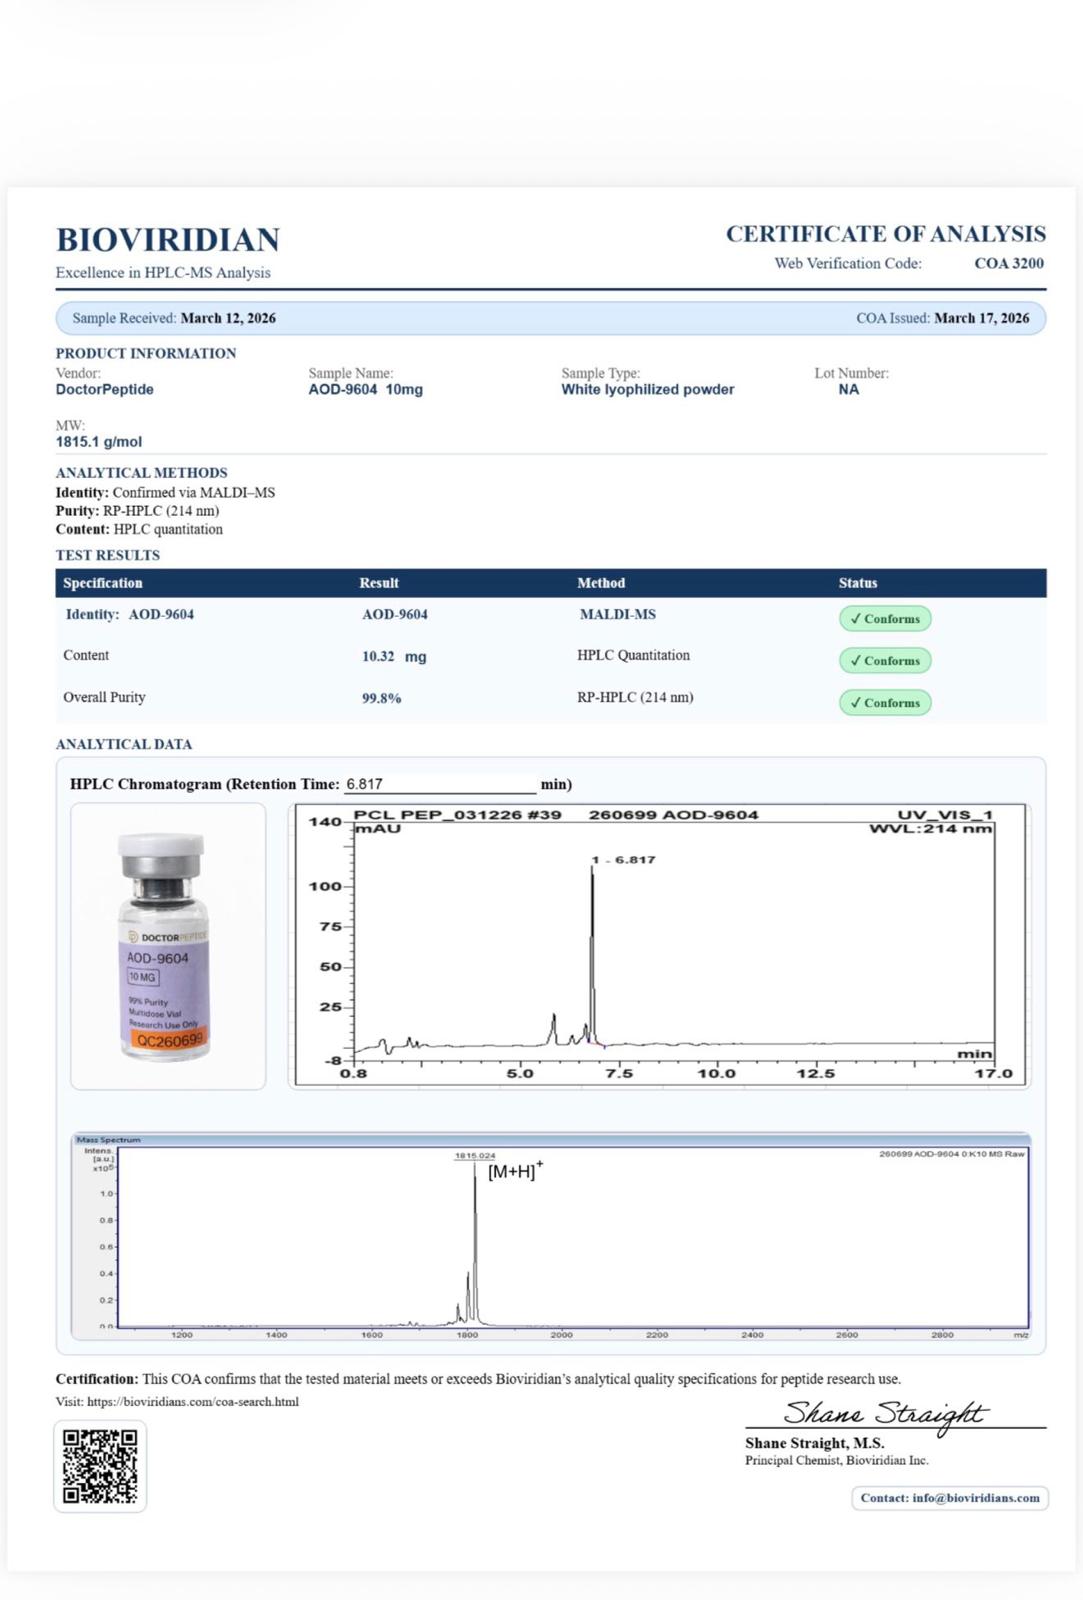Click the orange QC260699 label on vial

pyautogui.click(x=169, y=1039)
